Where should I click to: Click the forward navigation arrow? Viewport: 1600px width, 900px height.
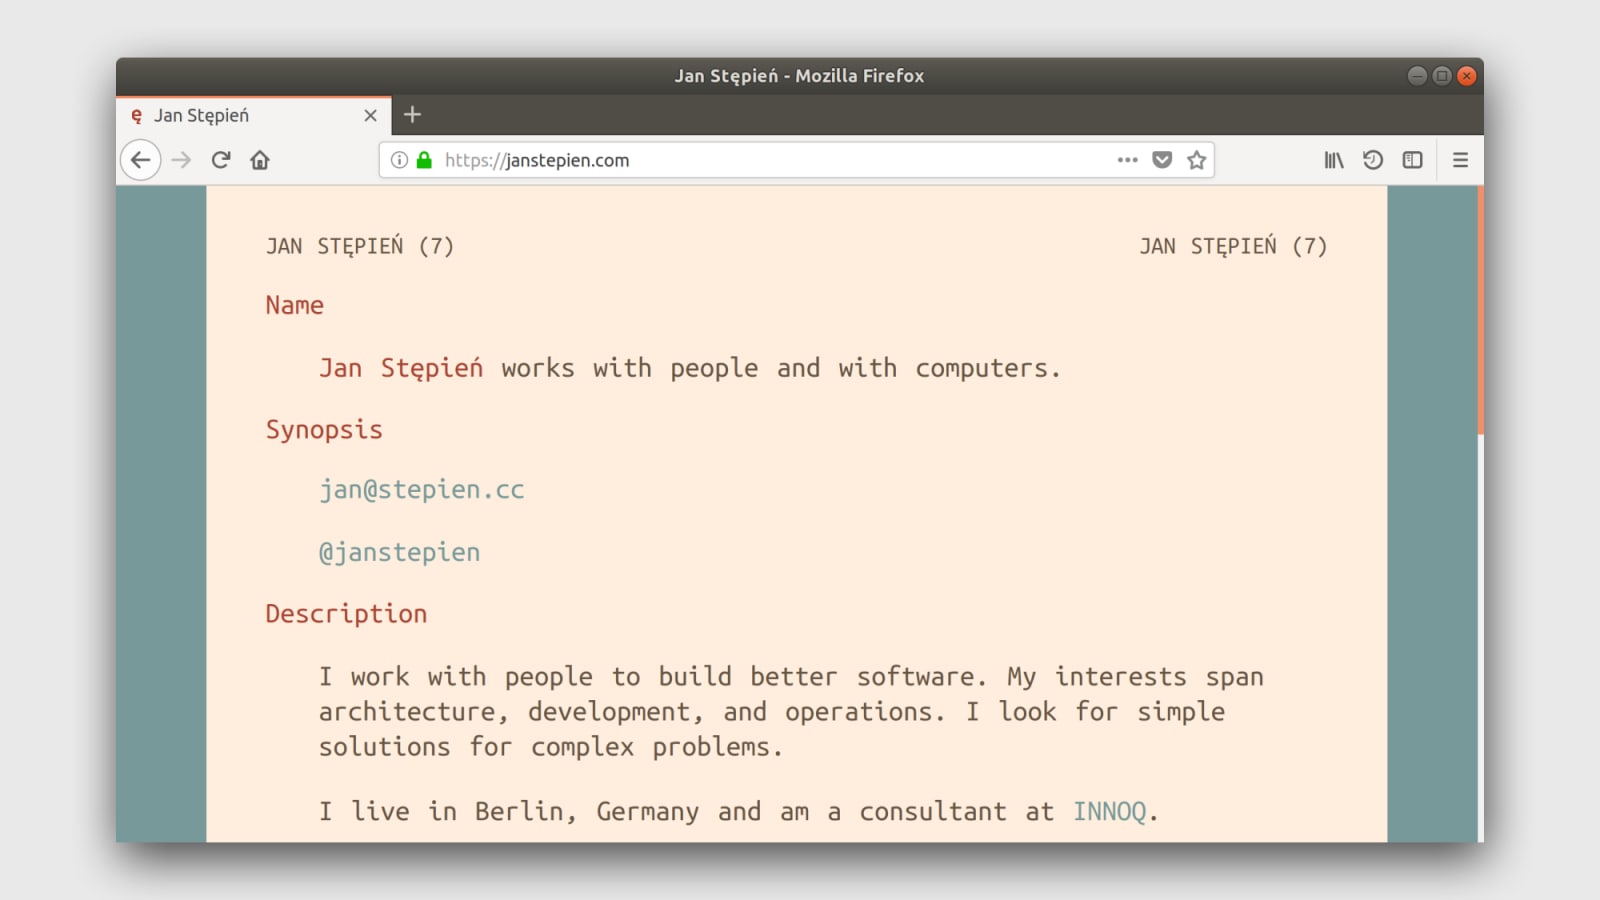(181, 160)
